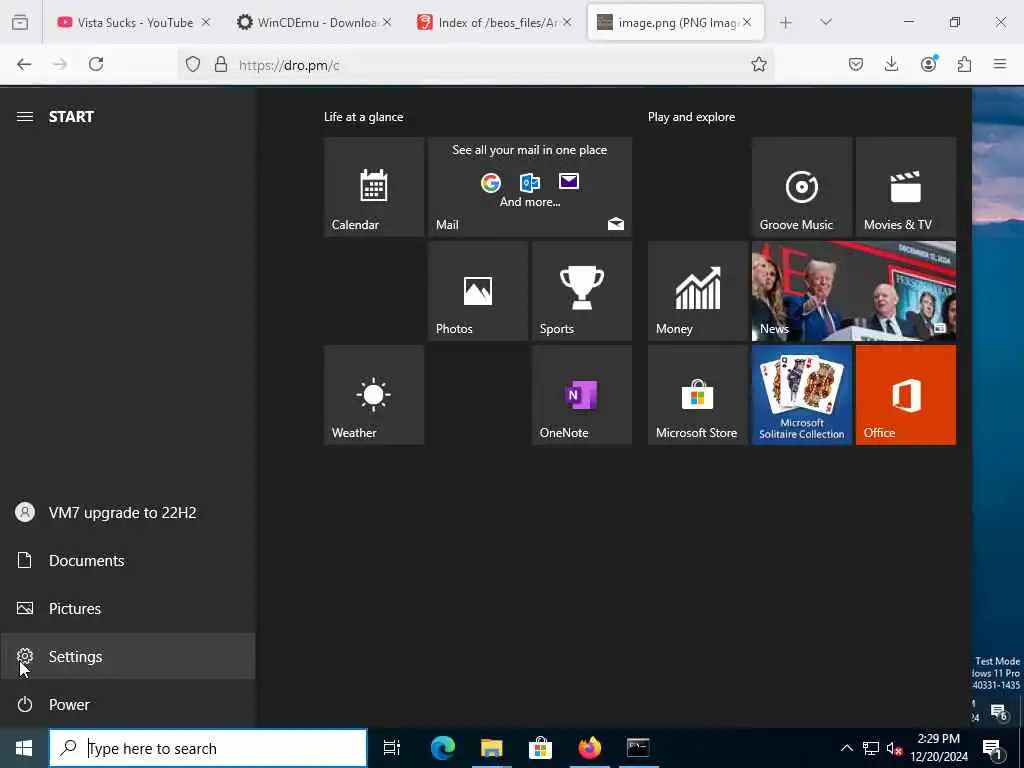Open the Firefox account icon
This screenshot has width=1024, height=768.
(x=929, y=64)
